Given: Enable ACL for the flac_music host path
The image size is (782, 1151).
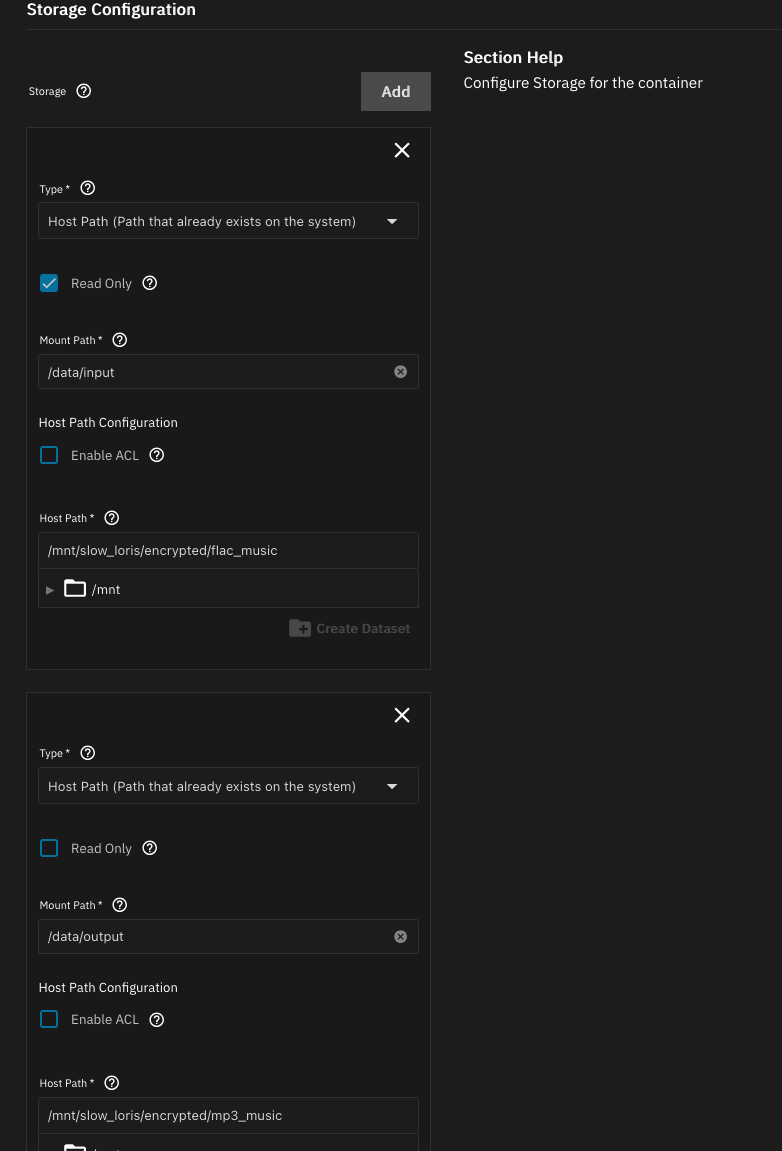Looking at the screenshot, I should coord(49,455).
